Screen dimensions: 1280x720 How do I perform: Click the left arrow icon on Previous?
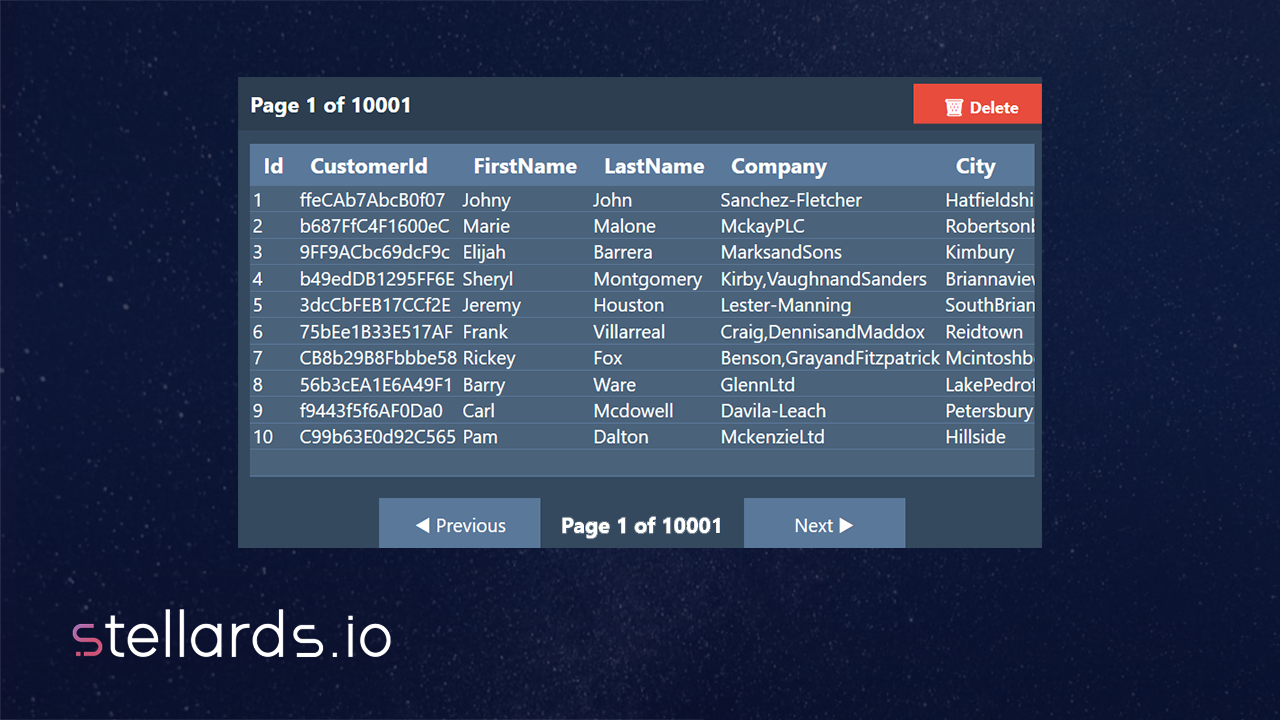click(x=422, y=525)
